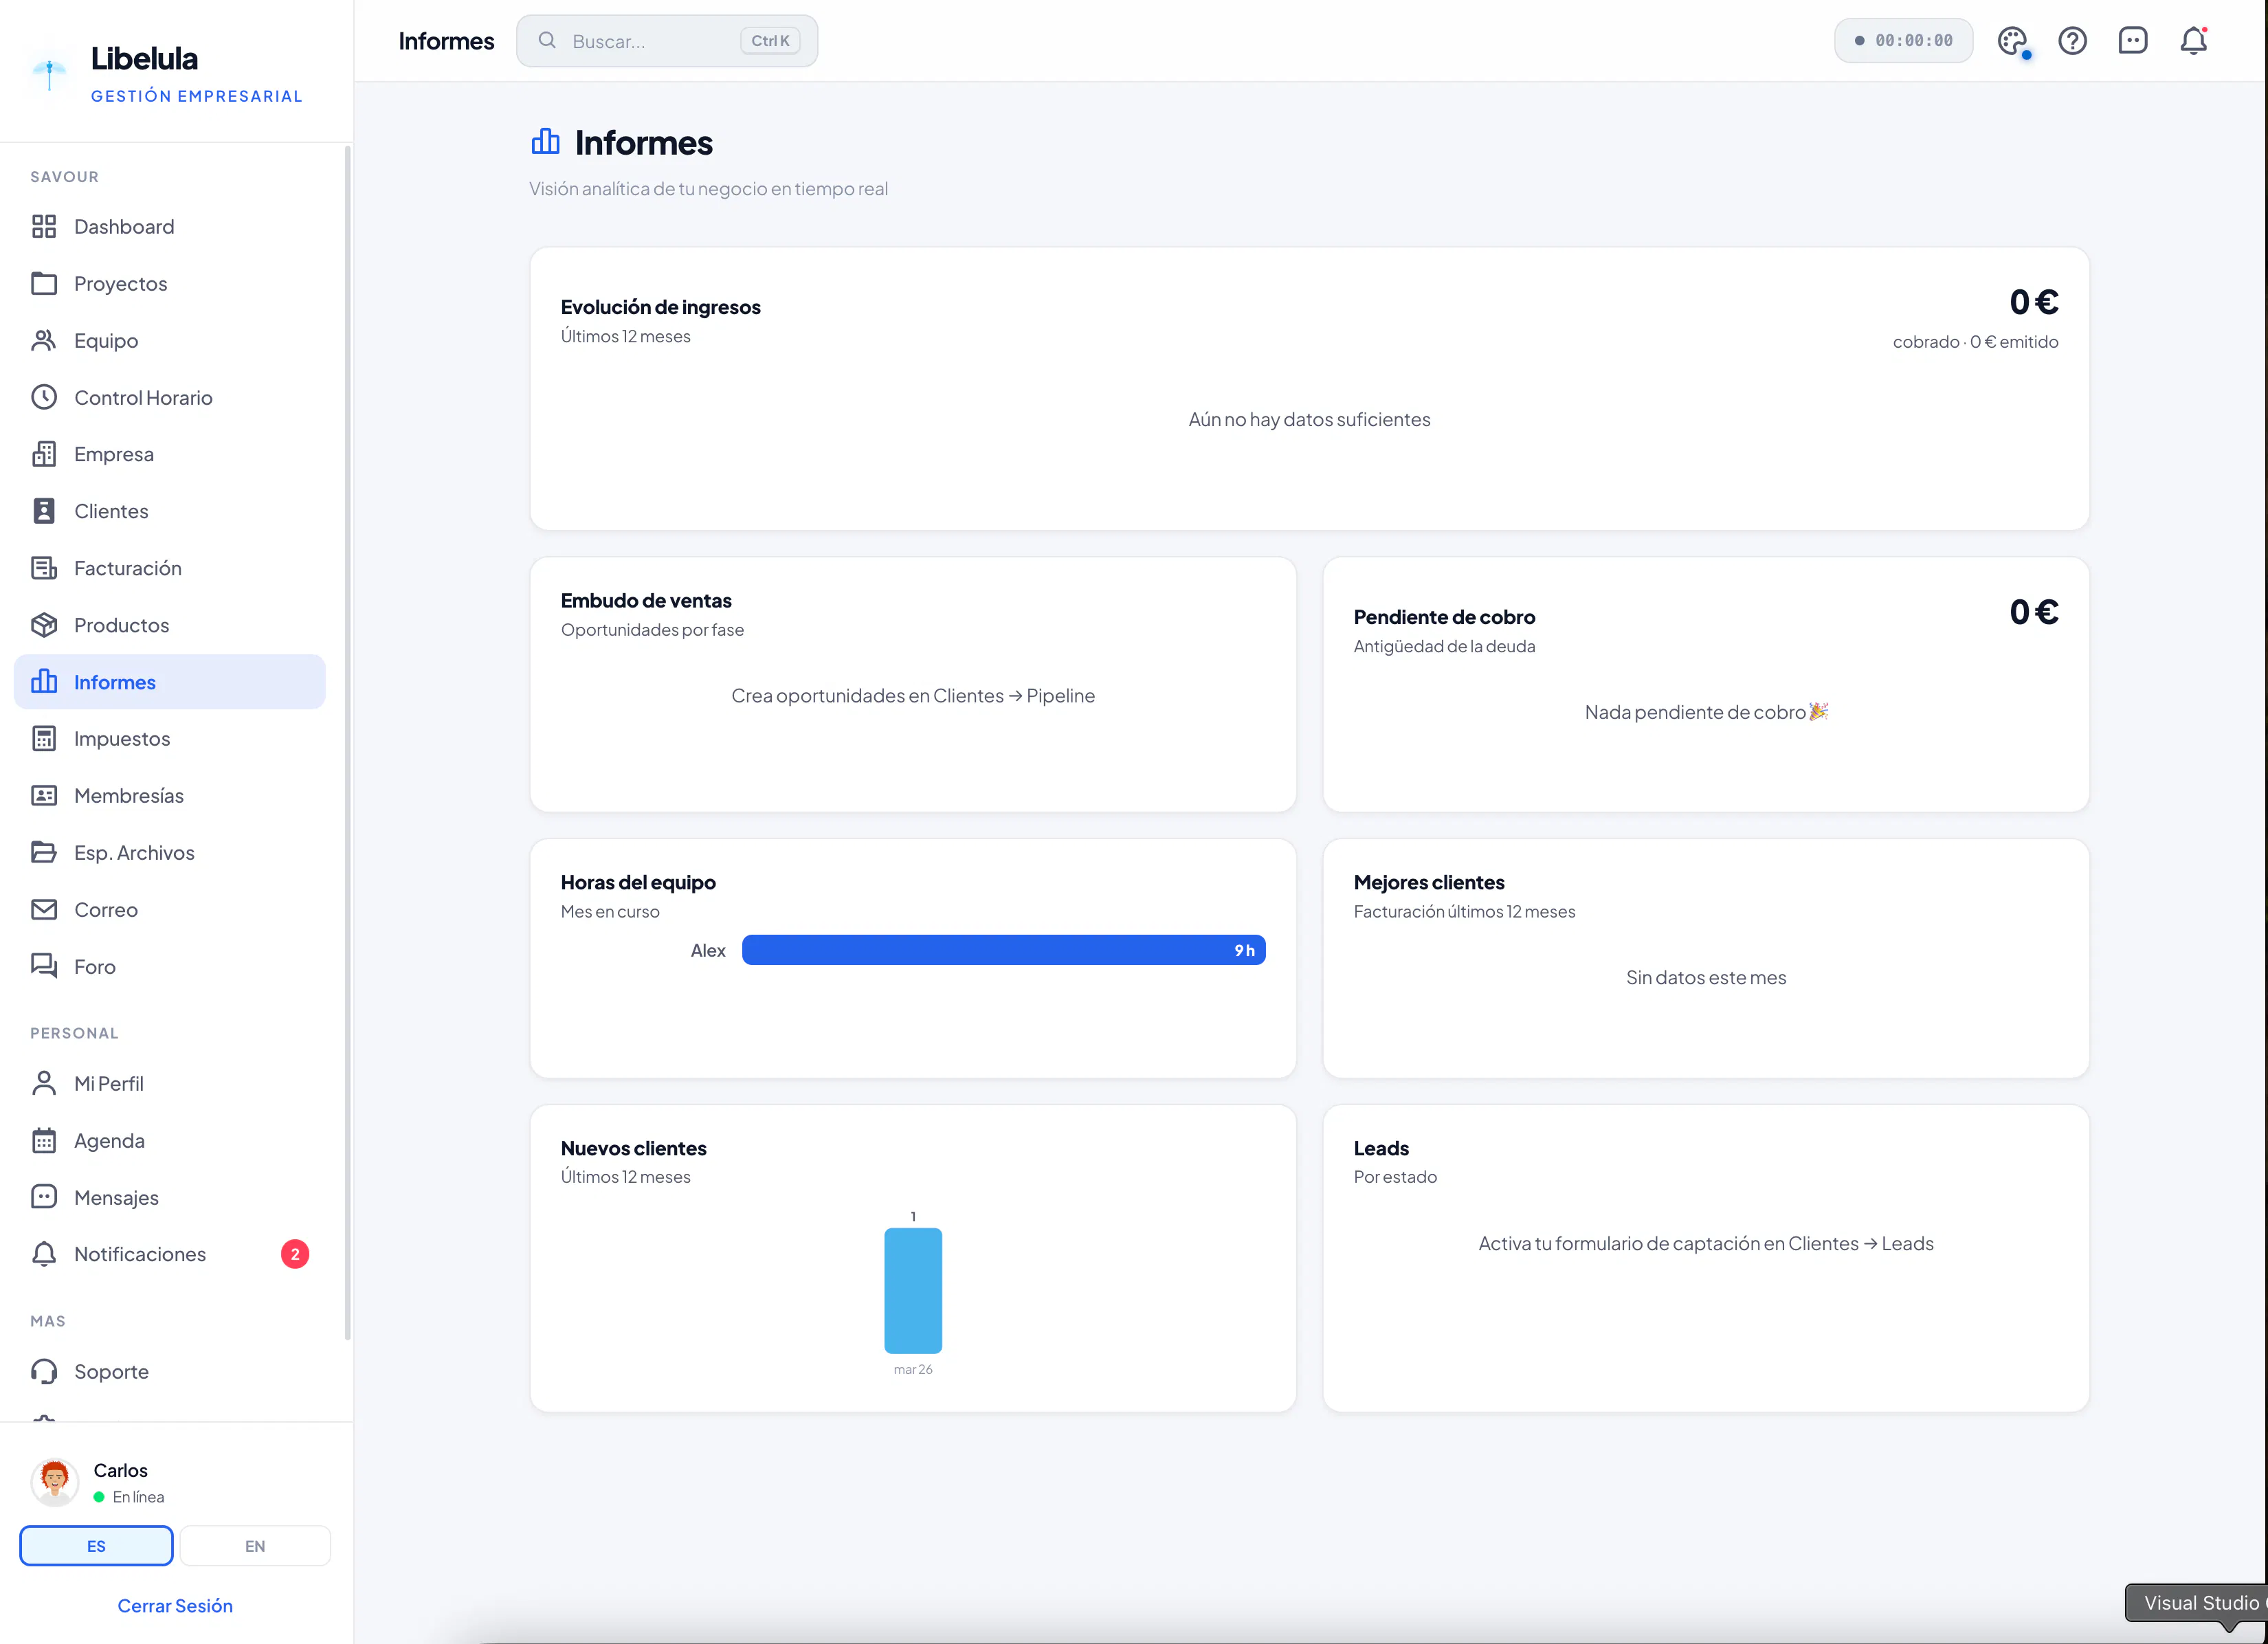
Task: Click the Correo envelope icon
Action: (x=44, y=910)
